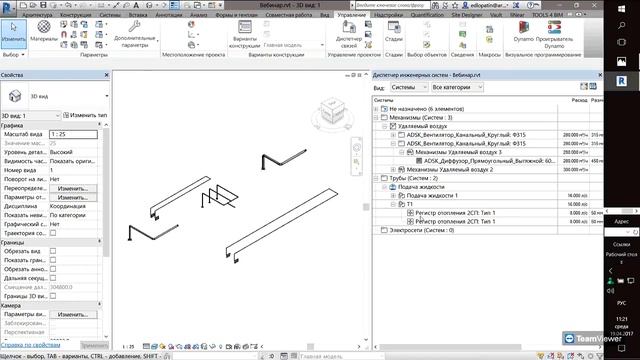Toggle the Обрезать вид checkbox
This screenshot has height=360, width=640.
coord(53,251)
